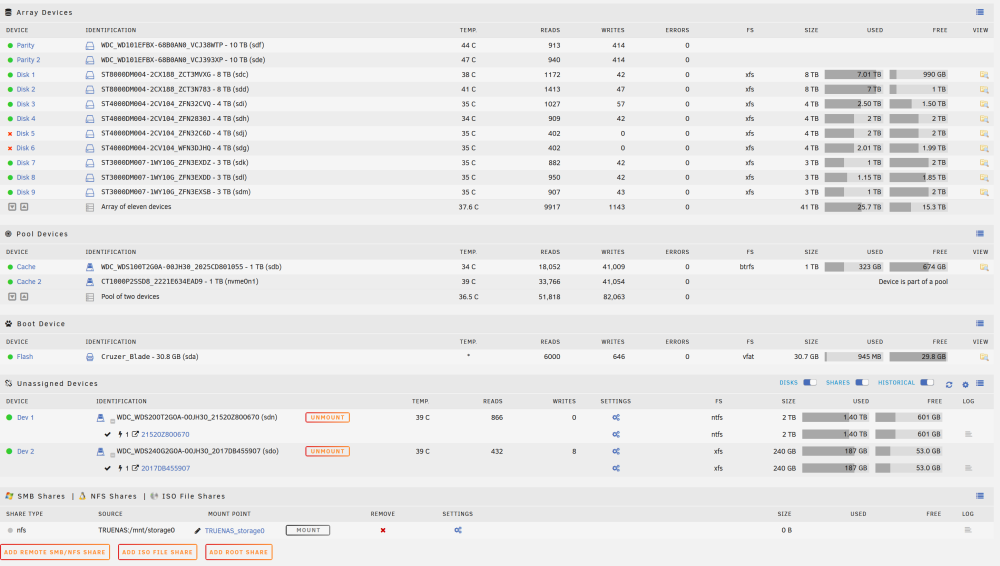
Task: Click Add ISO File Share button
Action: 157,552
